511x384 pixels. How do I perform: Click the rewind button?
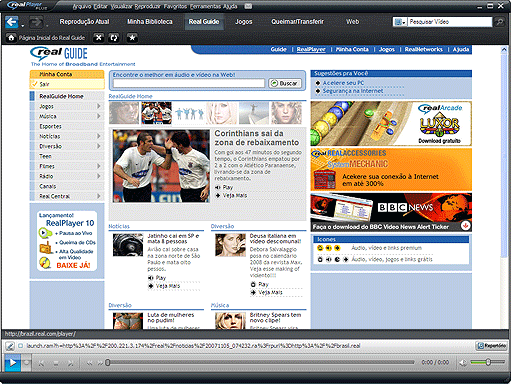(89, 363)
